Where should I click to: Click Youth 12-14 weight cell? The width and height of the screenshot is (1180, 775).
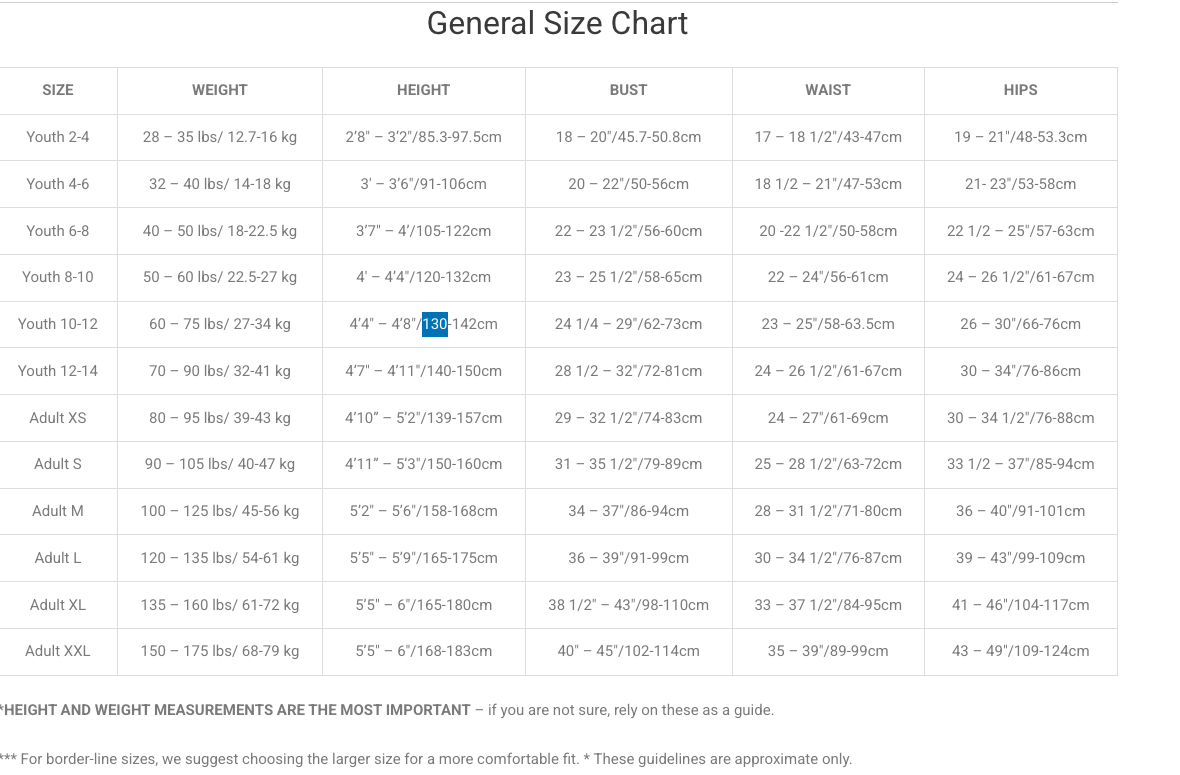click(x=220, y=371)
